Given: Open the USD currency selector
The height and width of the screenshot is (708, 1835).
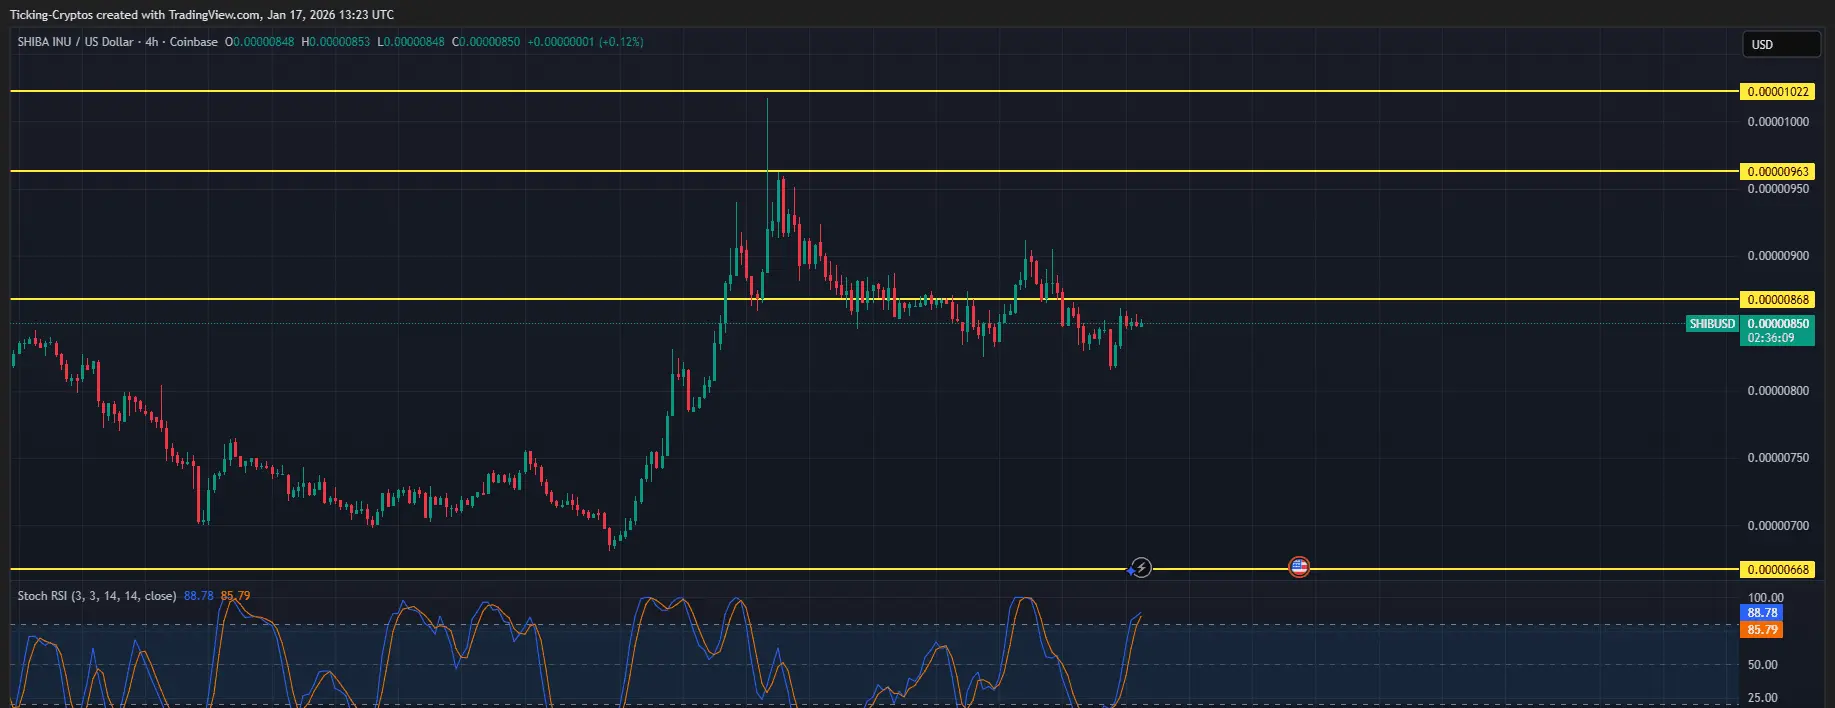Looking at the screenshot, I should pyautogui.click(x=1784, y=44).
